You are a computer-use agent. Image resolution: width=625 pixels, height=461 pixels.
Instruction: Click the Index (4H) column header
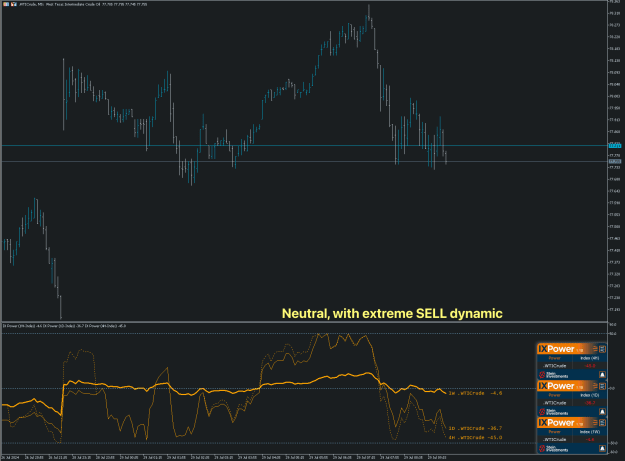(590, 358)
